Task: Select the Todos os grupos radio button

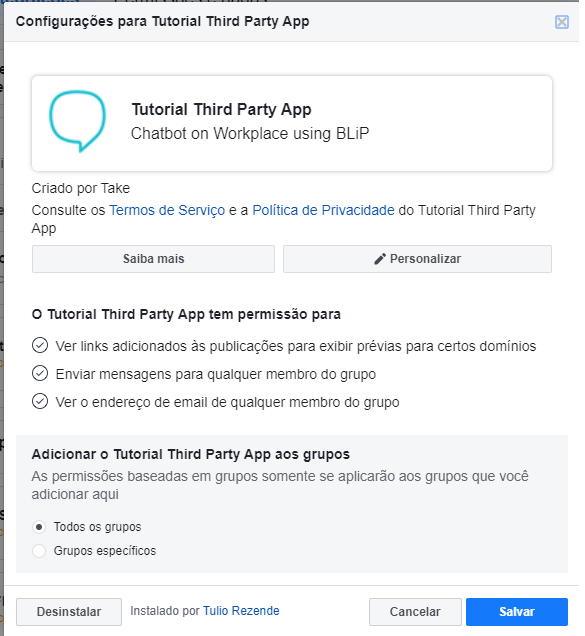Action: pos(39,527)
